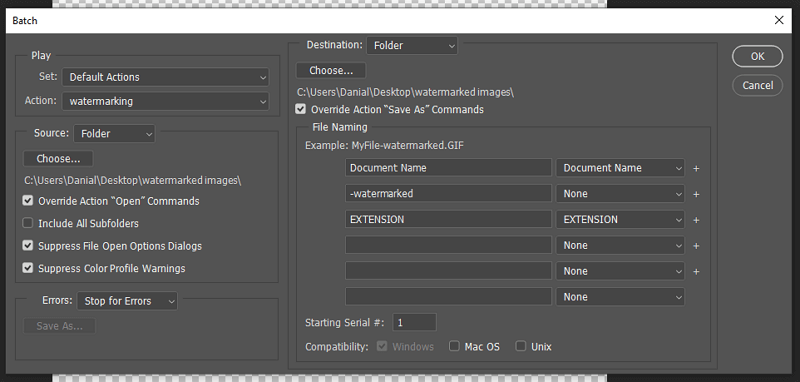Enable Include All Subfolders
This screenshot has width=800, height=382.
click(x=28, y=223)
